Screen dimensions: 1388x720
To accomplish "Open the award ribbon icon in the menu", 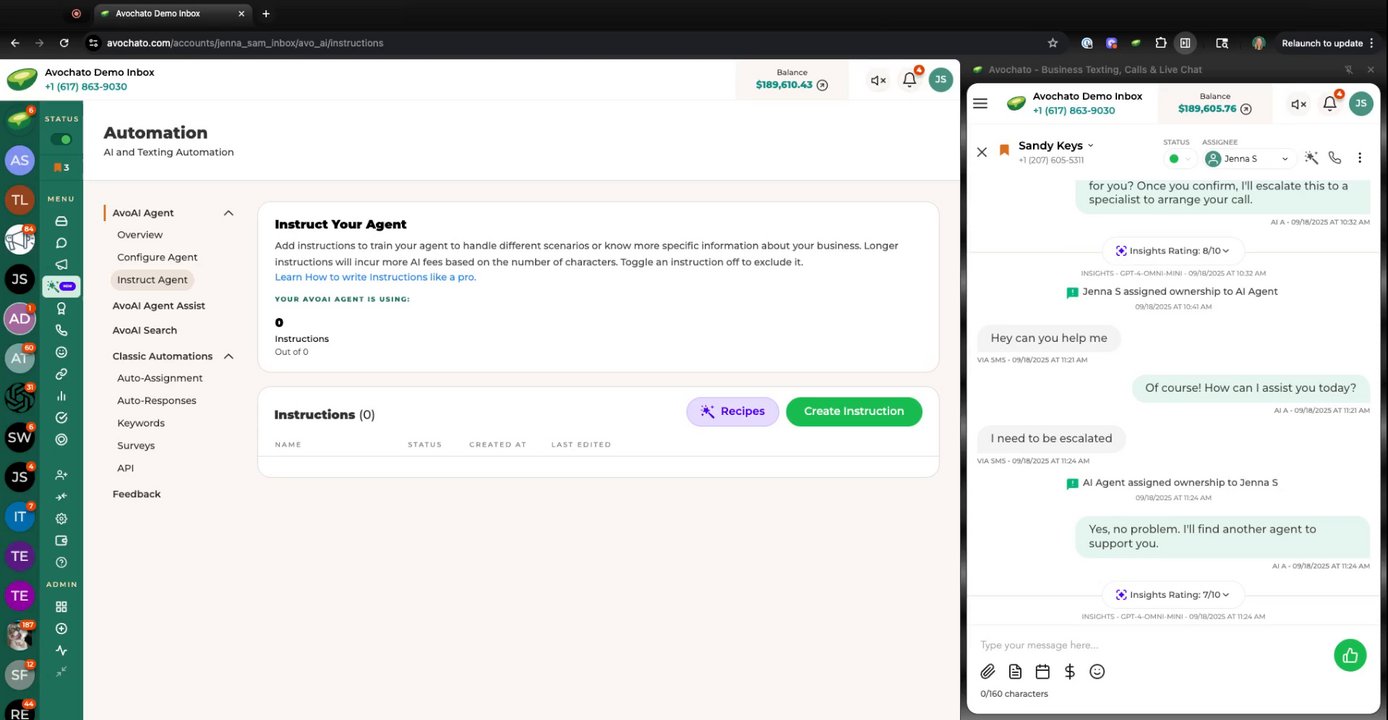I will pos(61,308).
